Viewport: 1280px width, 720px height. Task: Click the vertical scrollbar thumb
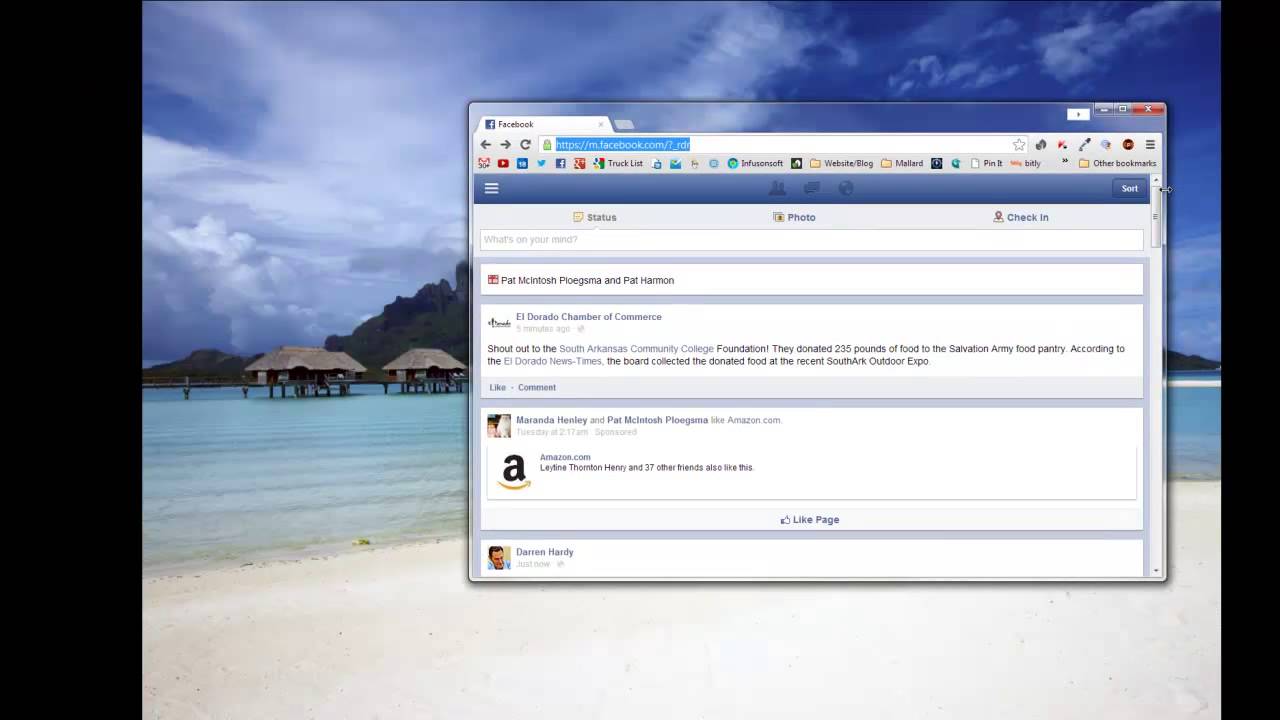point(1157,216)
